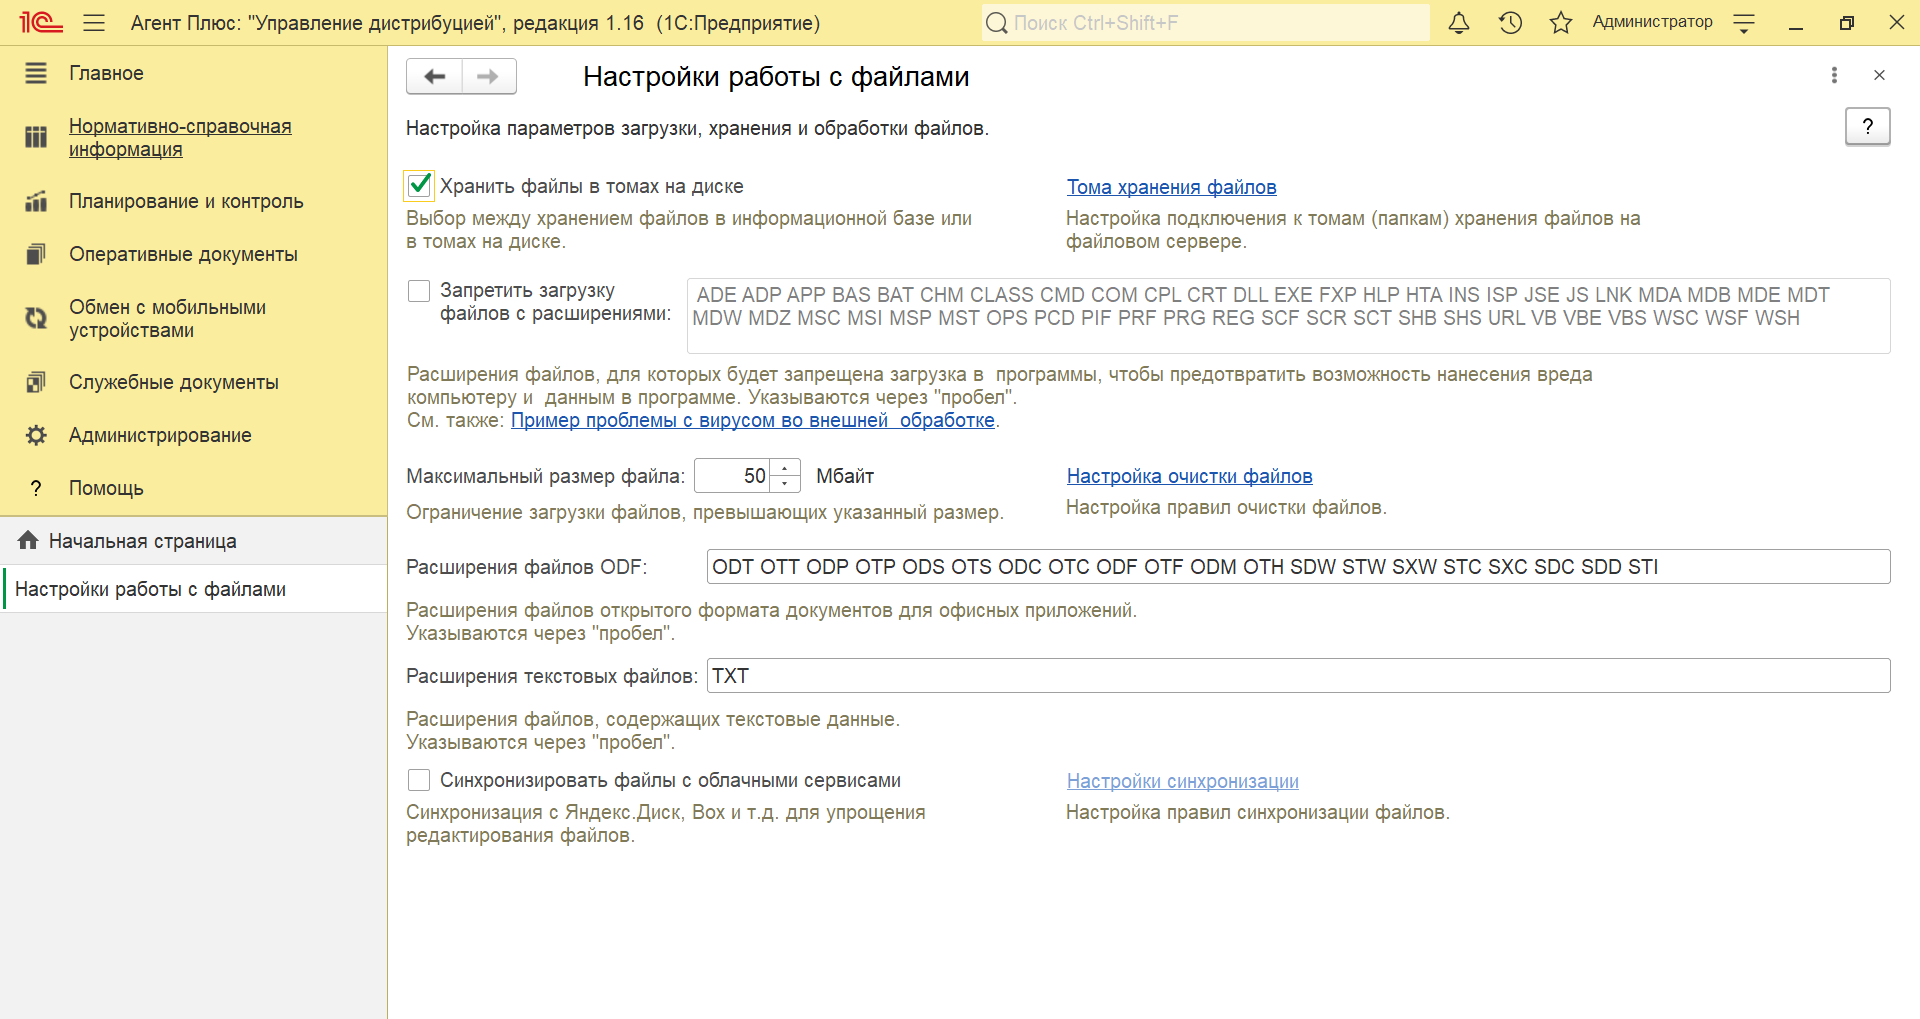
Task: Click the Максимальный размер файла label
Action: point(545,476)
